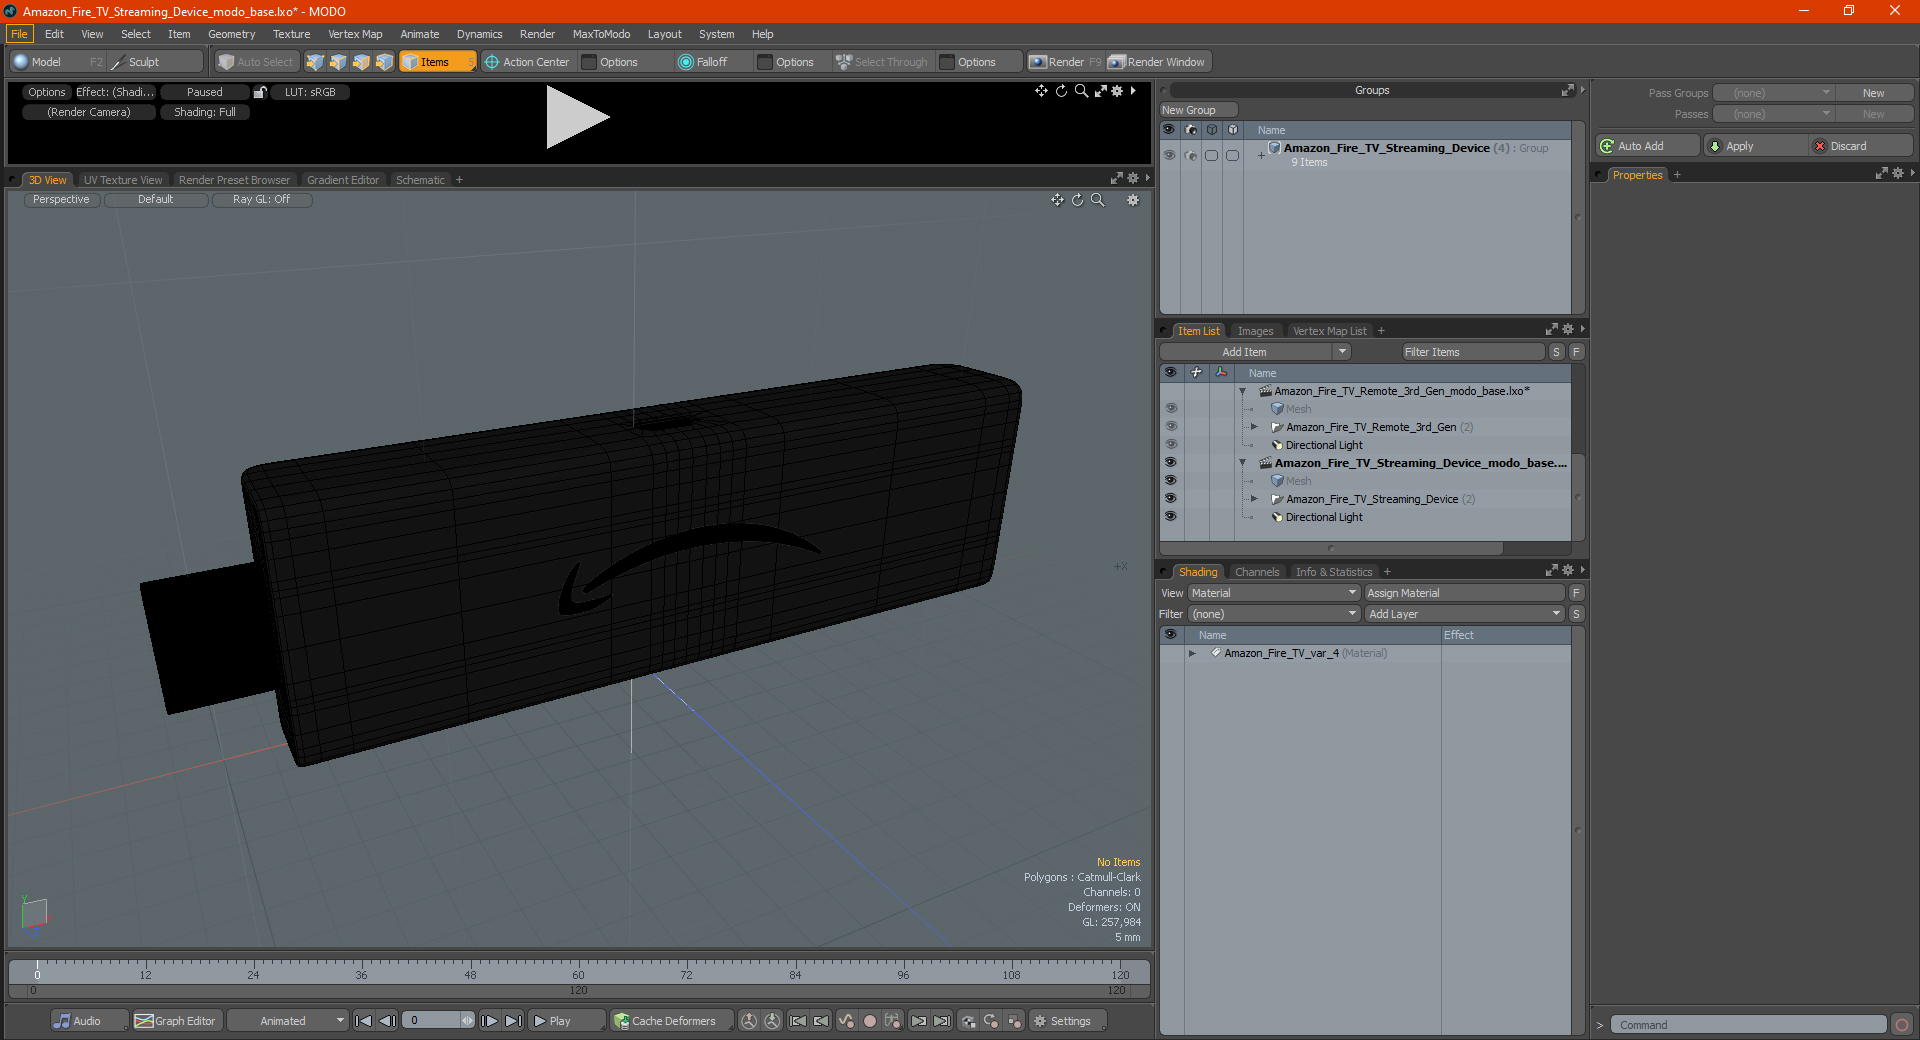Click the Discard button
The width and height of the screenshot is (1920, 1040).
(x=1861, y=146)
